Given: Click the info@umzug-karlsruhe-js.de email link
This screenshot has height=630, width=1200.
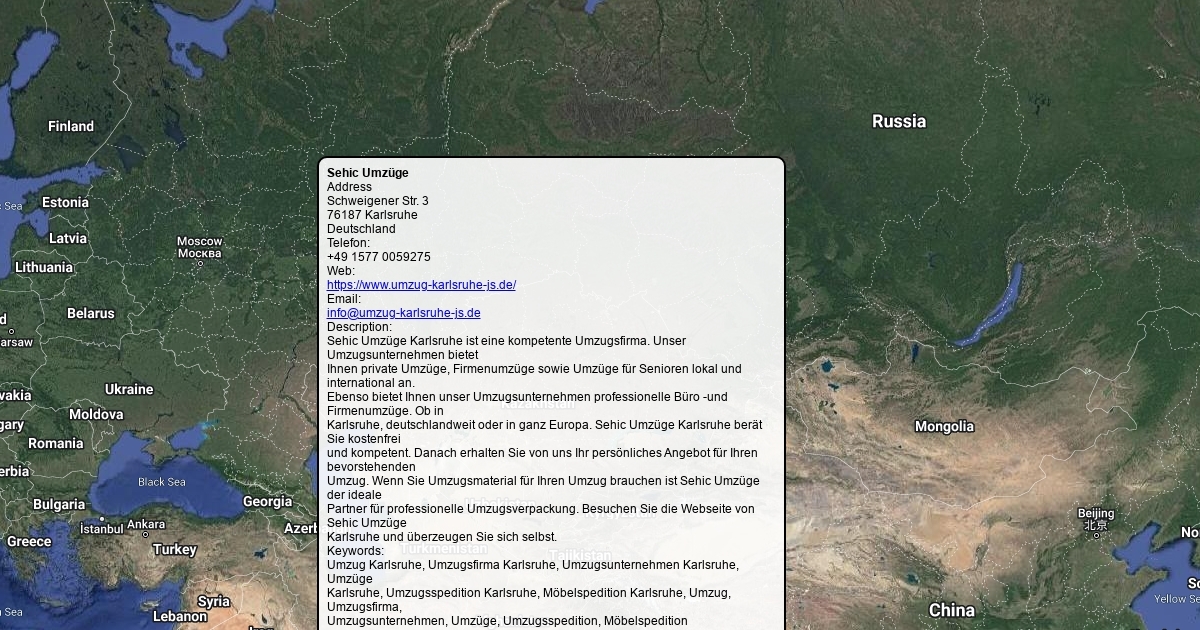Looking at the screenshot, I should (403, 313).
